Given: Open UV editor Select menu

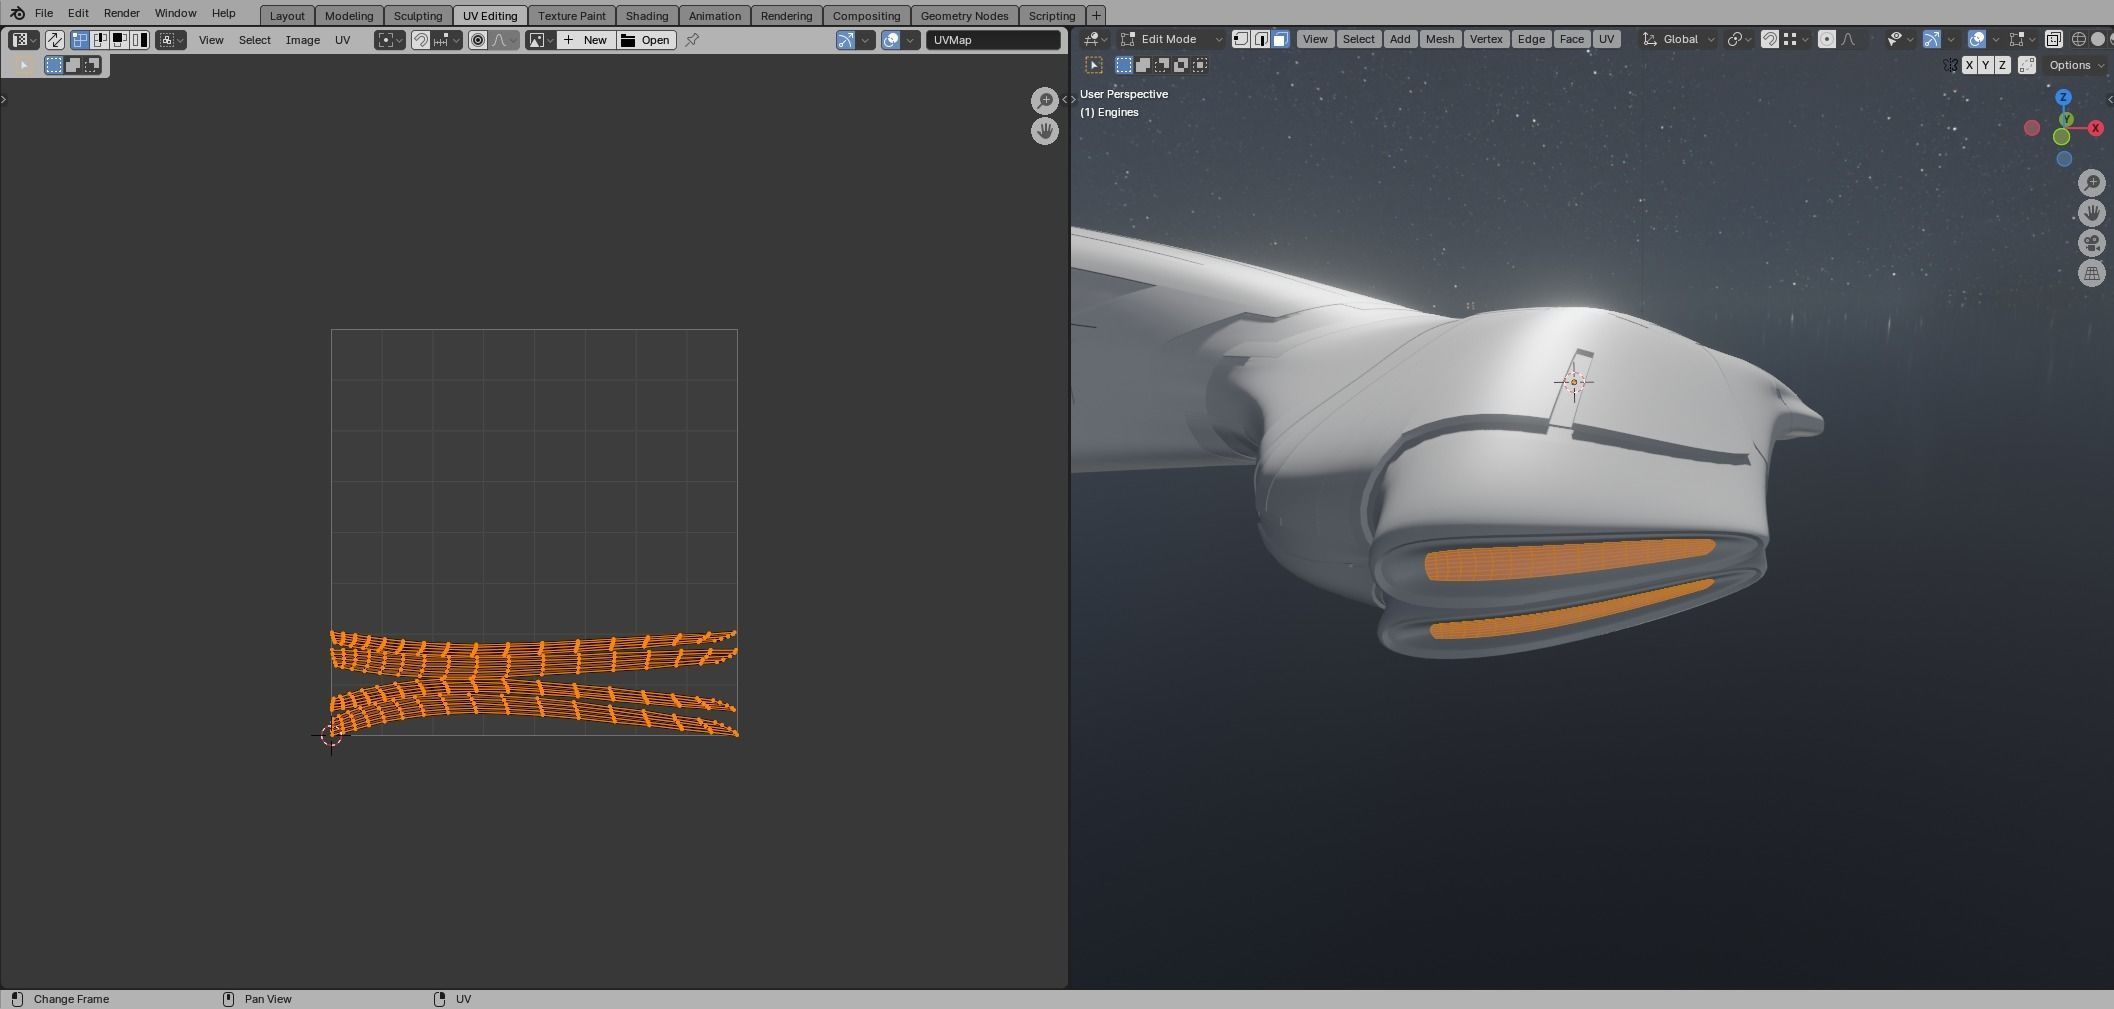Looking at the screenshot, I should click(x=254, y=40).
